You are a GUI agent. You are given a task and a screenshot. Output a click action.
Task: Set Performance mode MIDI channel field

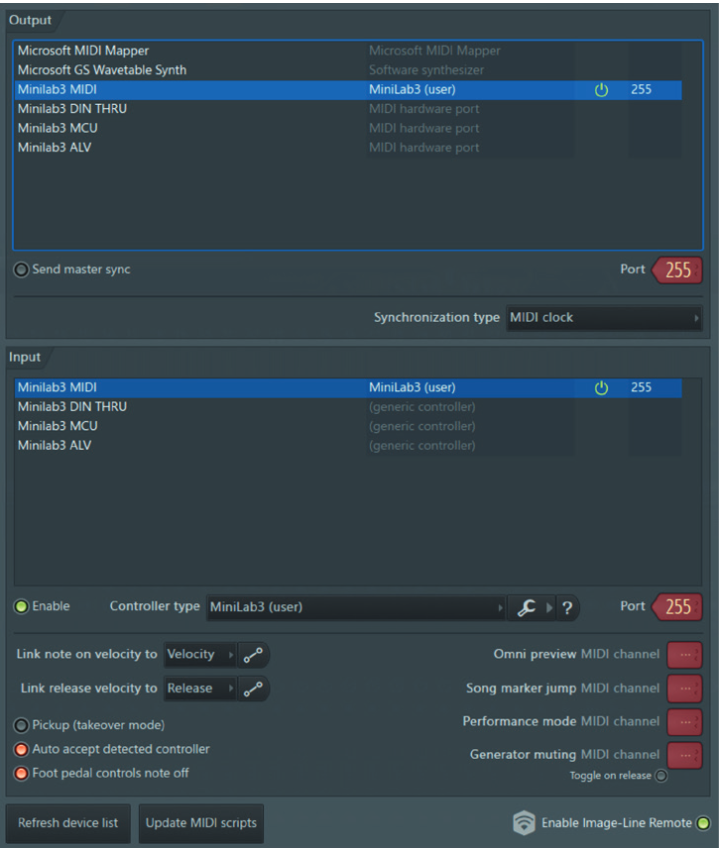click(685, 722)
